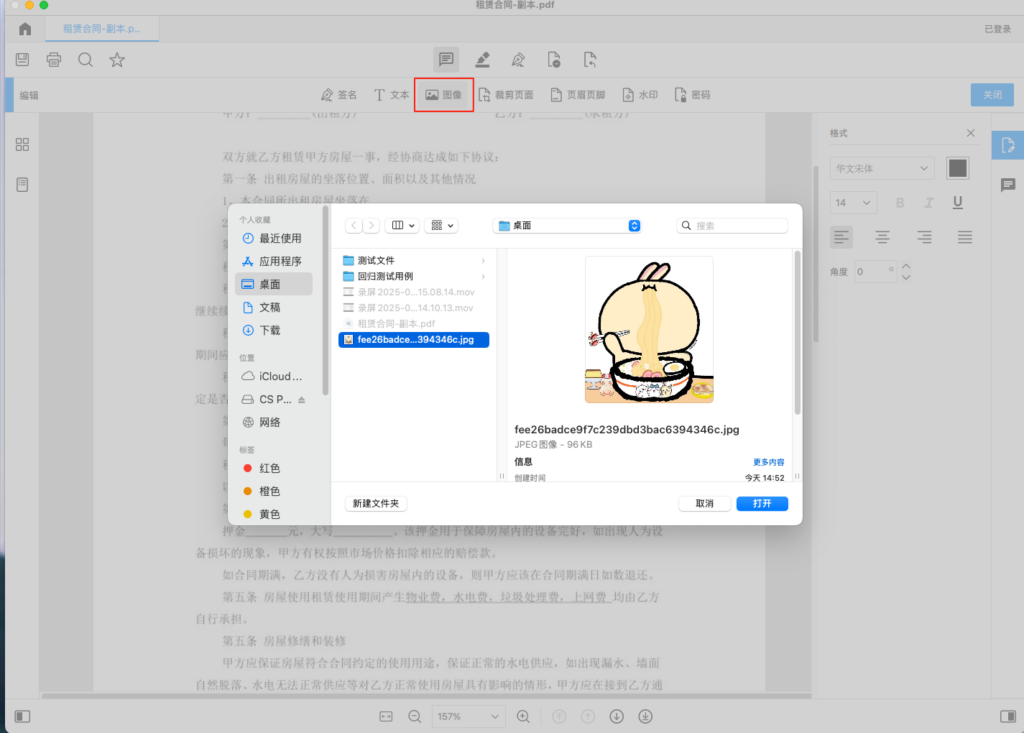Viewport: 1024px width, 733px height.
Task: Toggle underline formatting in format panel
Action: tap(958, 203)
